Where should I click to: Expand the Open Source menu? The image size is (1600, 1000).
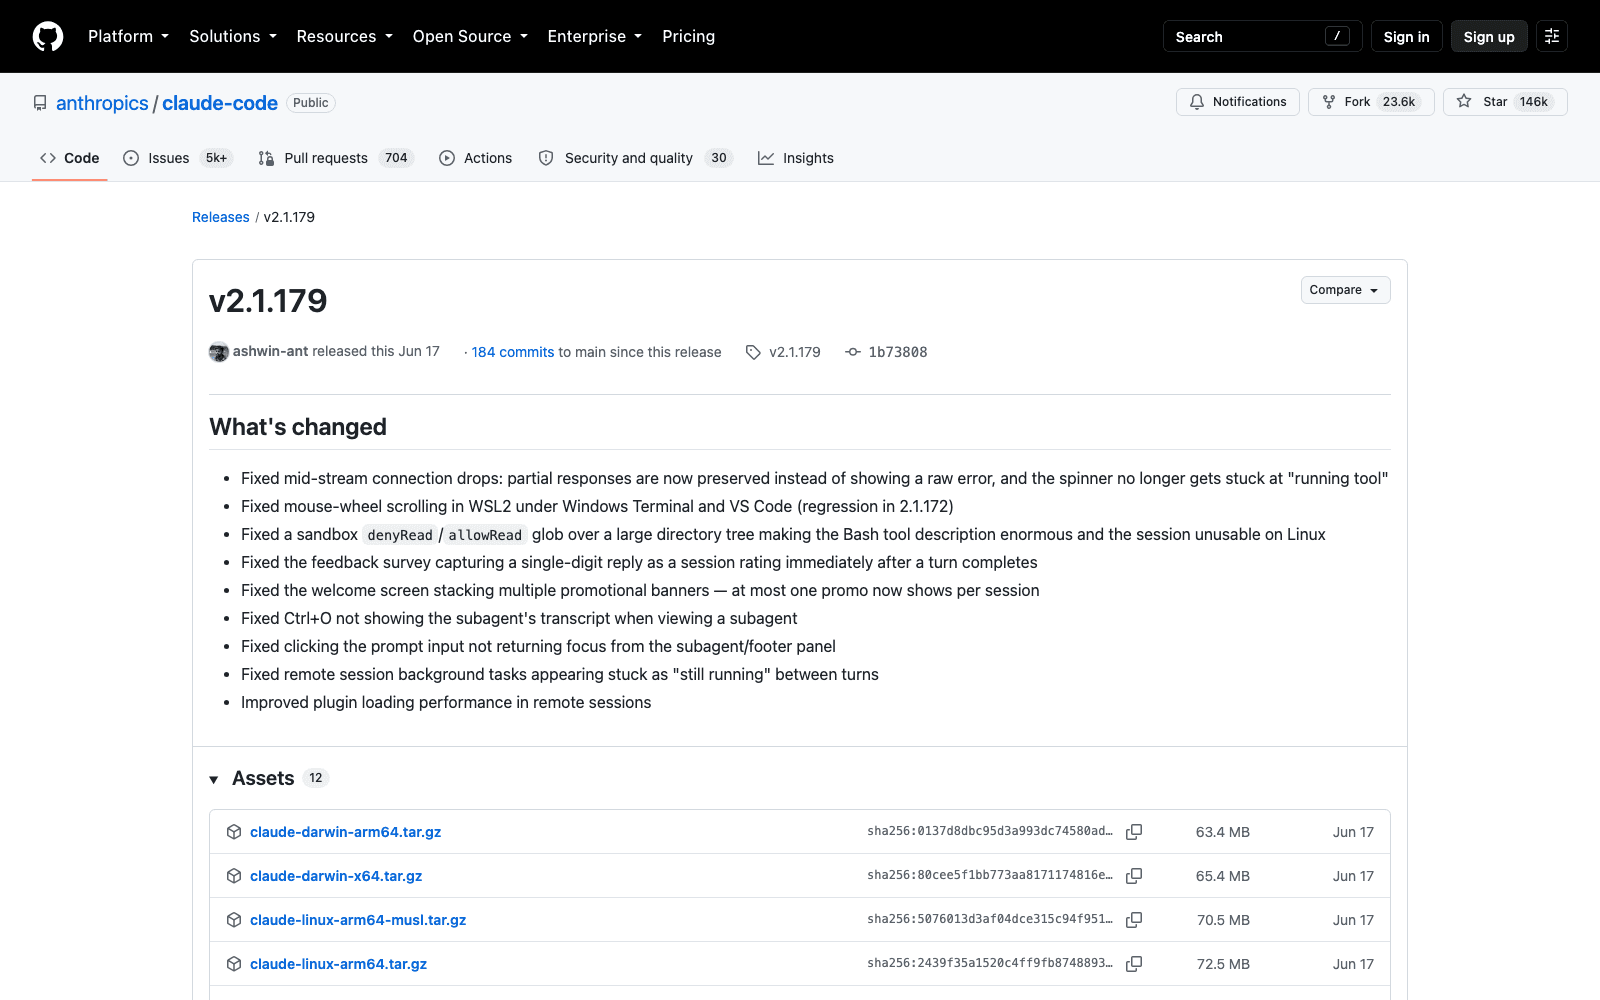pyautogui.click(x=470, y=36)
